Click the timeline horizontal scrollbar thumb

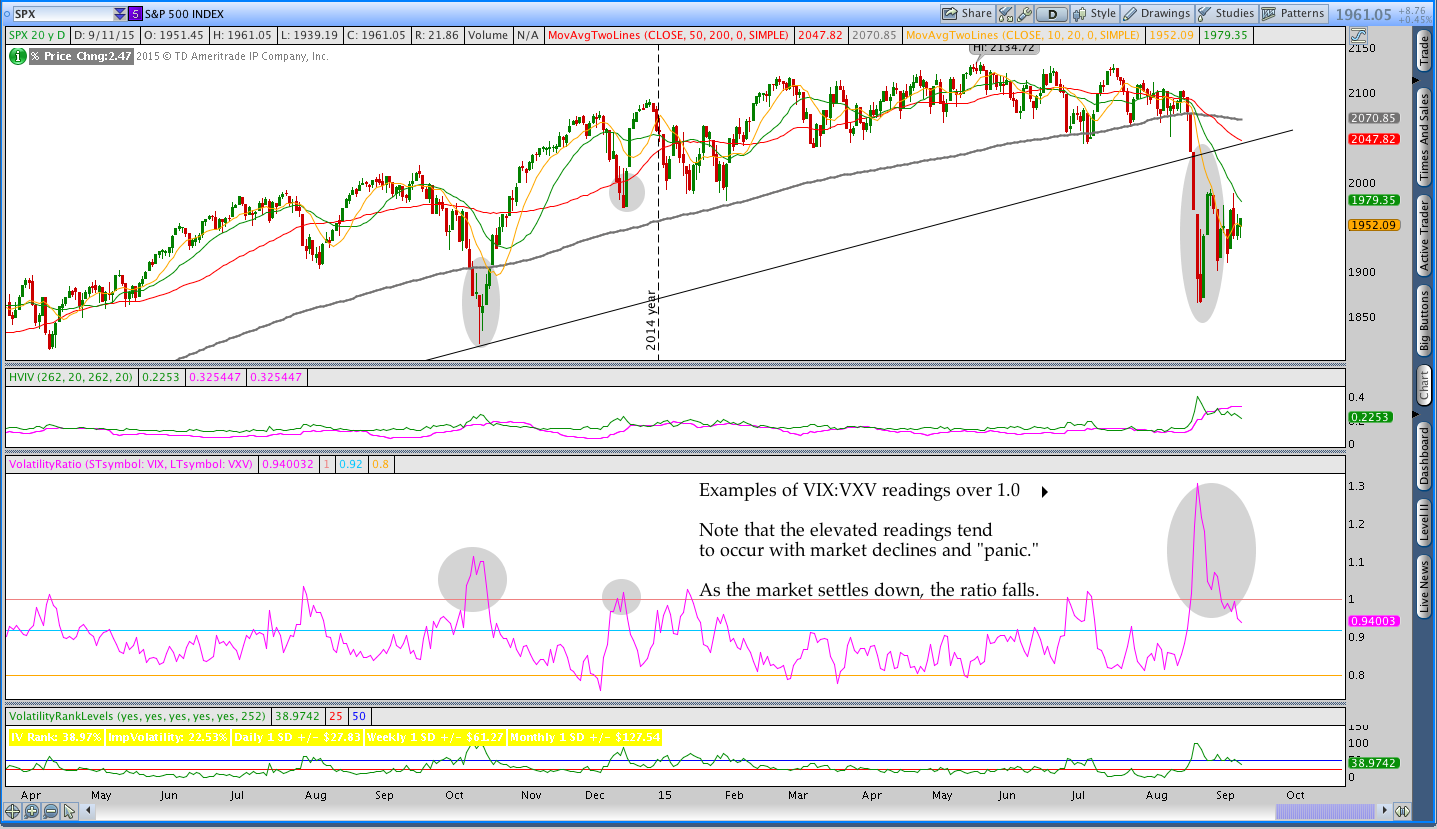click(1325, 811)
